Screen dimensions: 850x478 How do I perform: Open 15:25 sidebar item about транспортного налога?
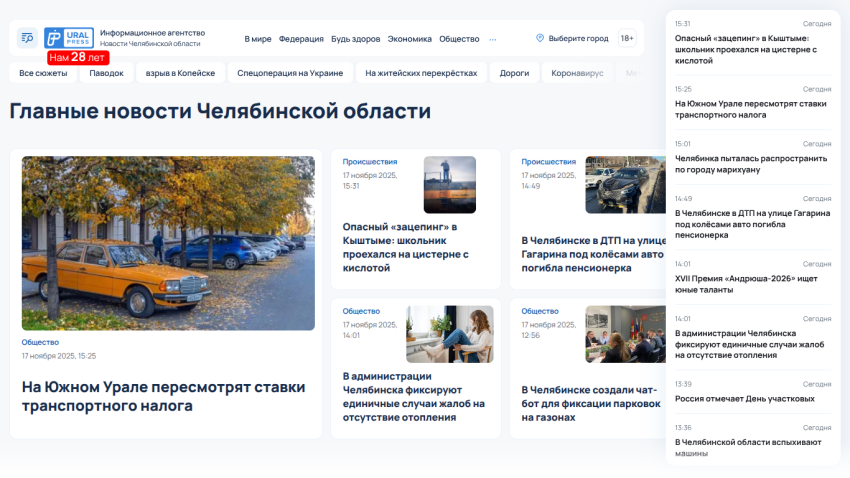pos(751,109)
